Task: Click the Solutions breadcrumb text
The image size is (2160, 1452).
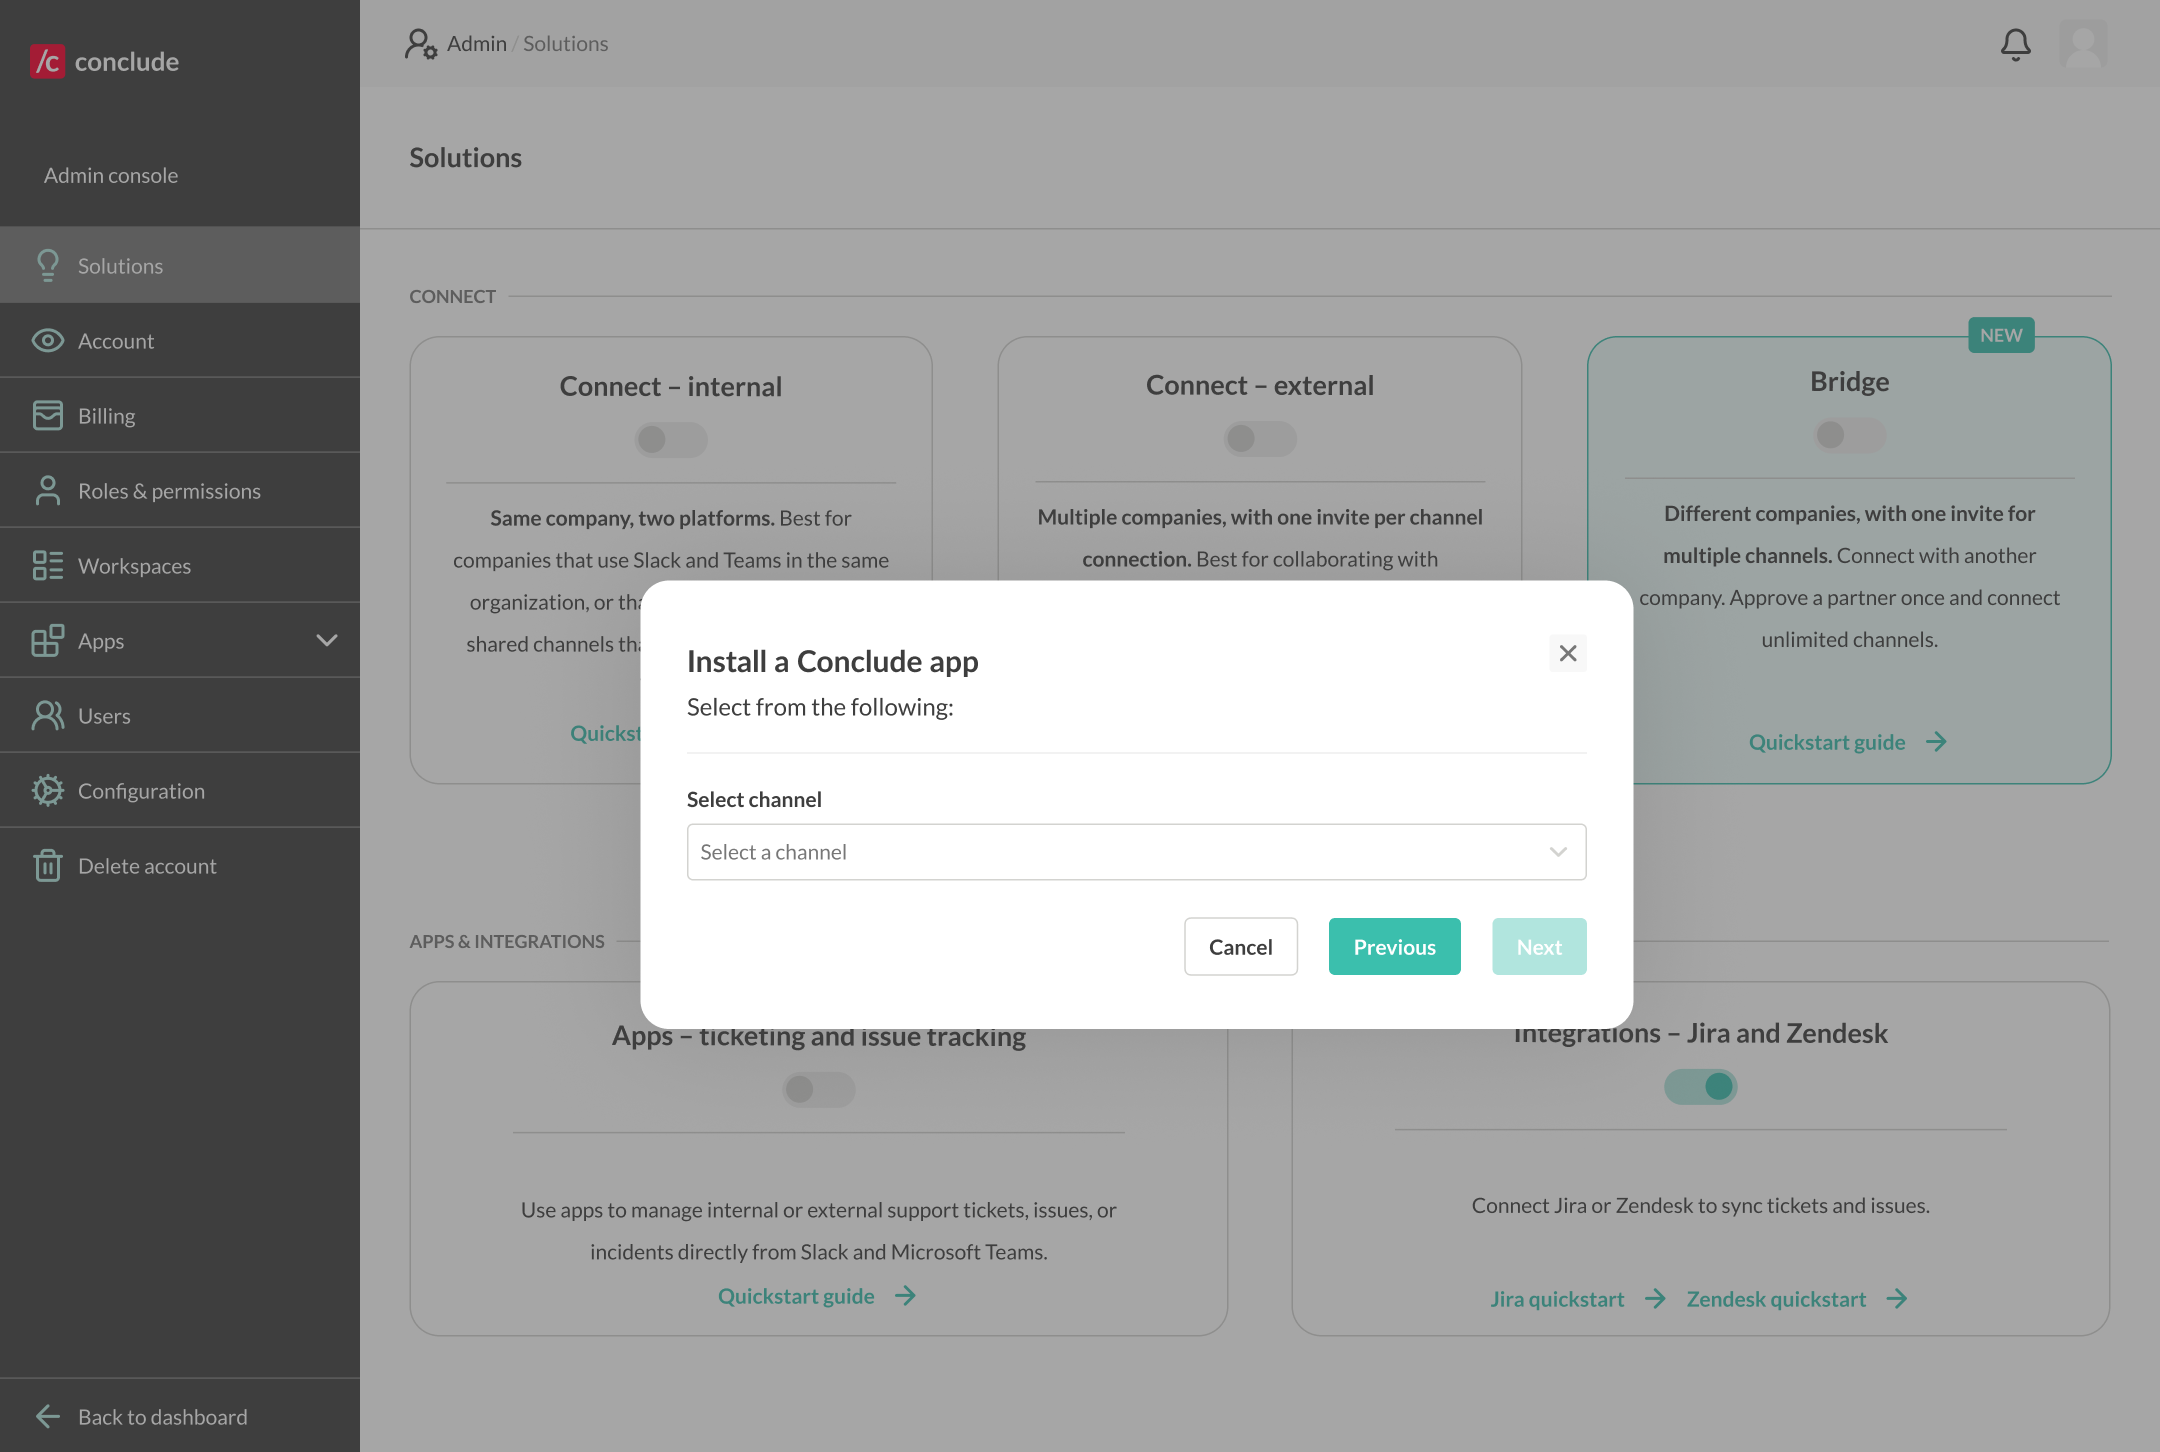Action: pyautogui.click(x=565, y=43)
